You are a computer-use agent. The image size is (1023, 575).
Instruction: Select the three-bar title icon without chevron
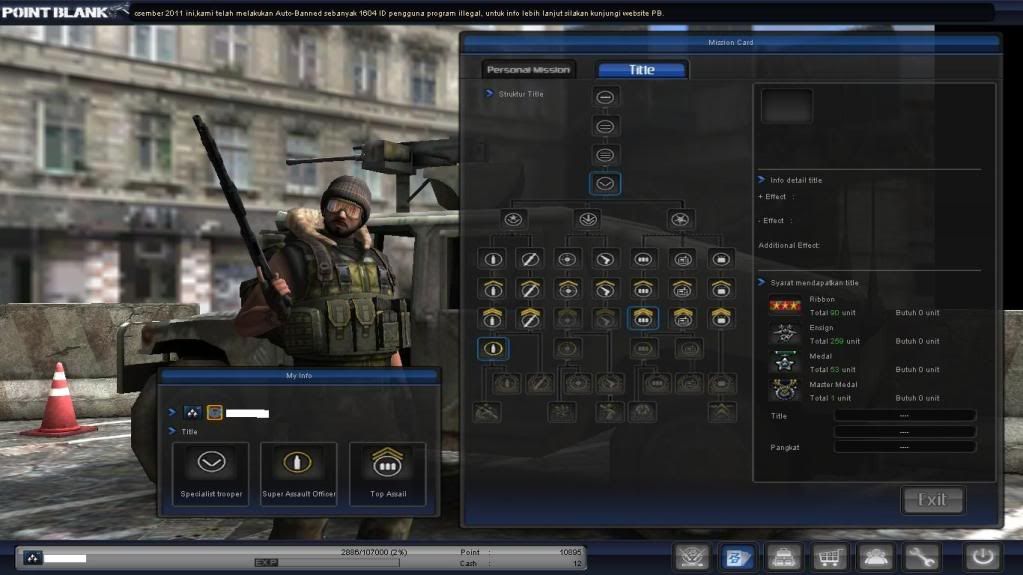coord(643,259)
